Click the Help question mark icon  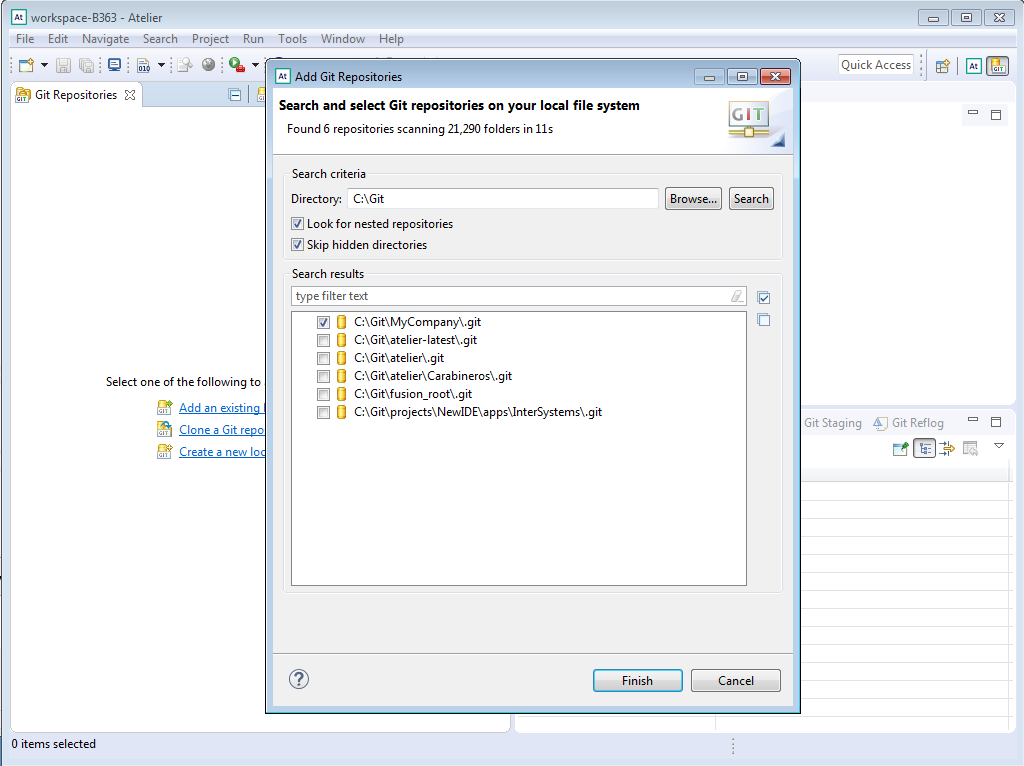click(x=299, y=679)
